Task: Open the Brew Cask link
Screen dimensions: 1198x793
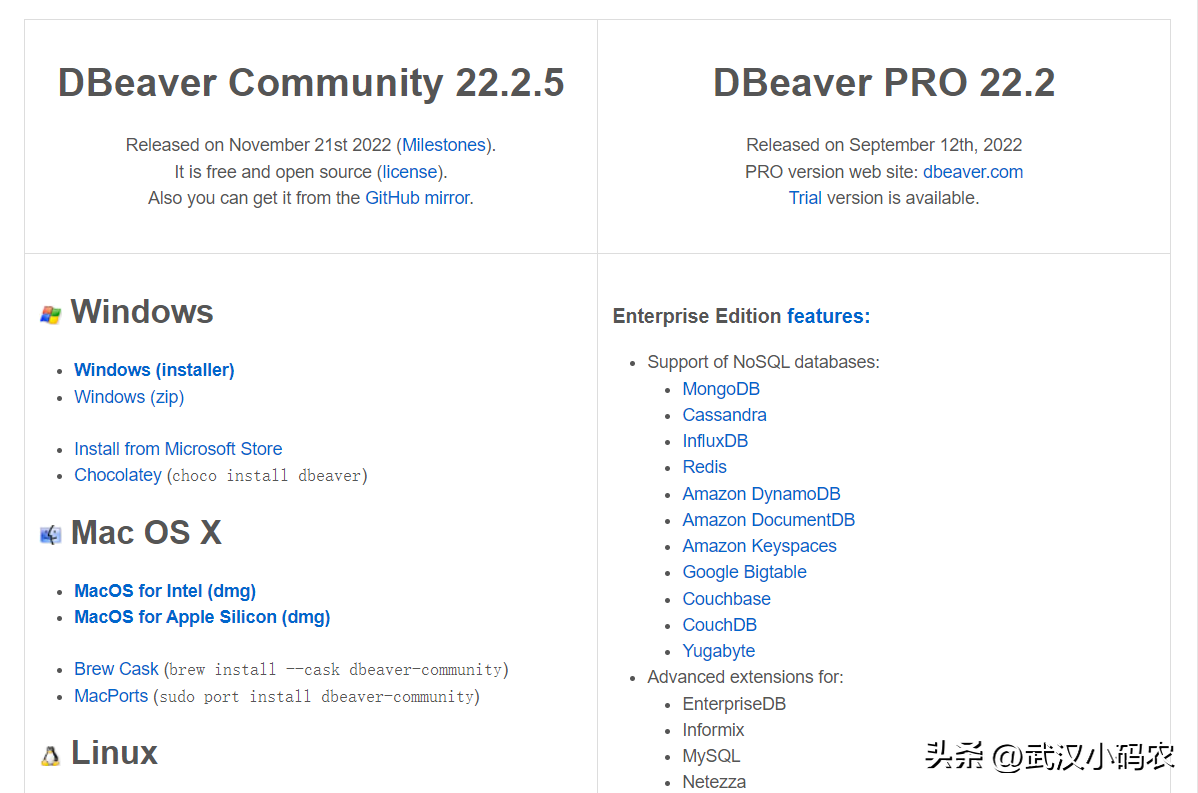Action: pos(116,668)
